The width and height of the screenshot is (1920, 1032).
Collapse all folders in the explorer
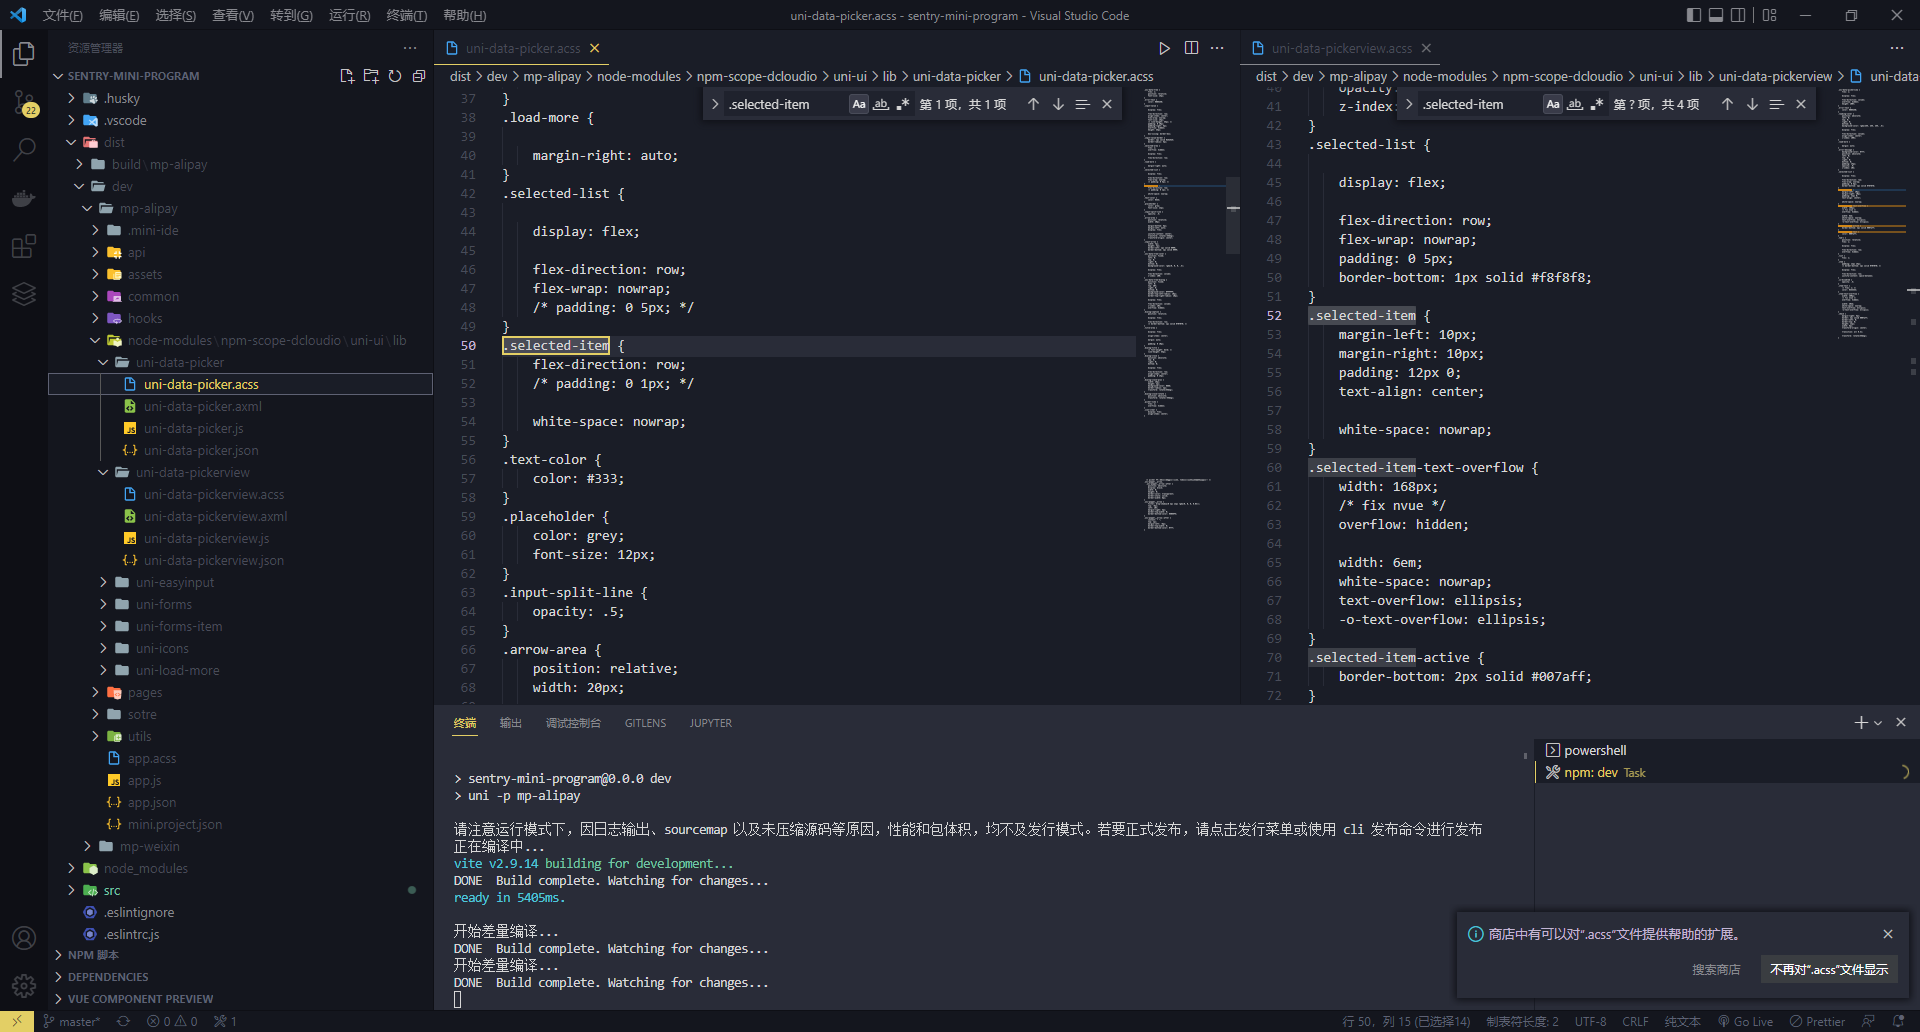(x=419, y=76)
